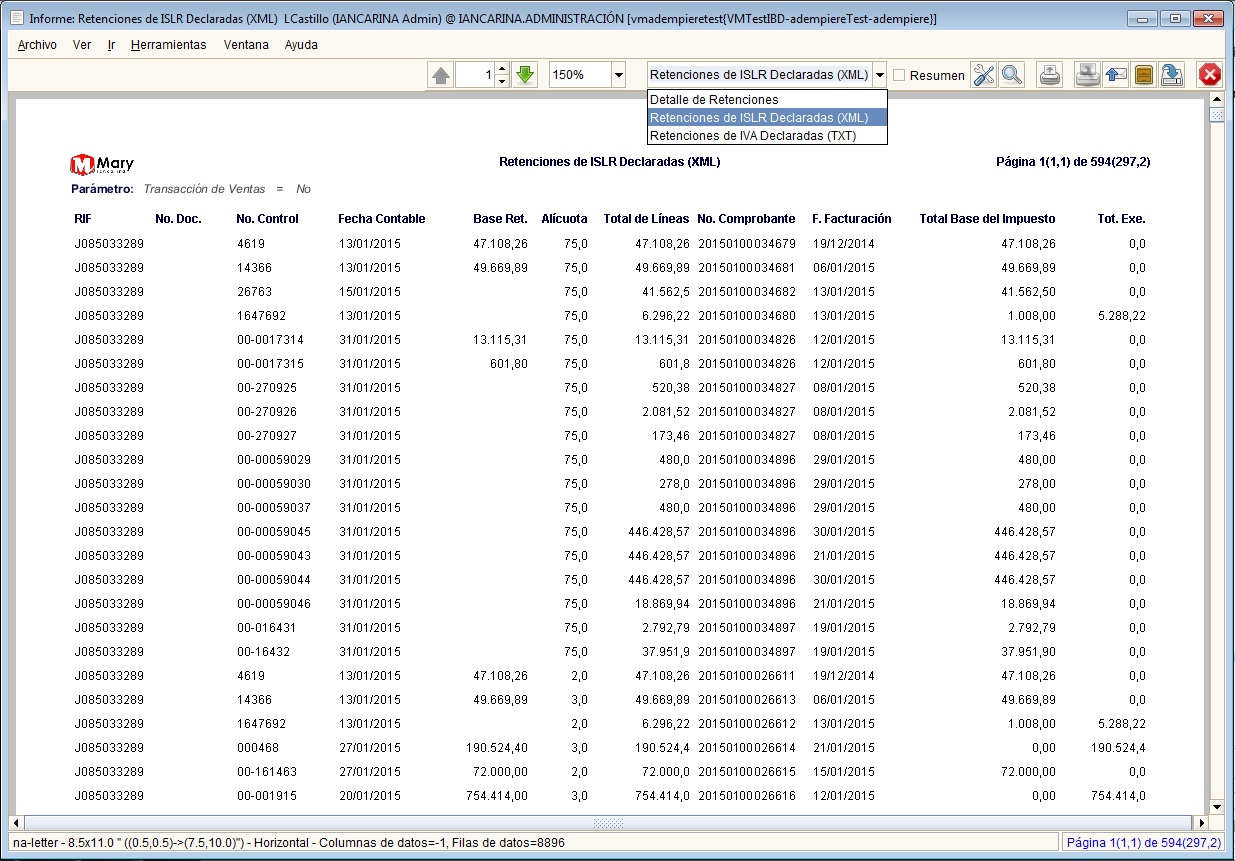Image resolution: width=1235 pixels, height=861 pixels.
Task: Decrease page number with spinner down
Action: (x=502, y=81)
